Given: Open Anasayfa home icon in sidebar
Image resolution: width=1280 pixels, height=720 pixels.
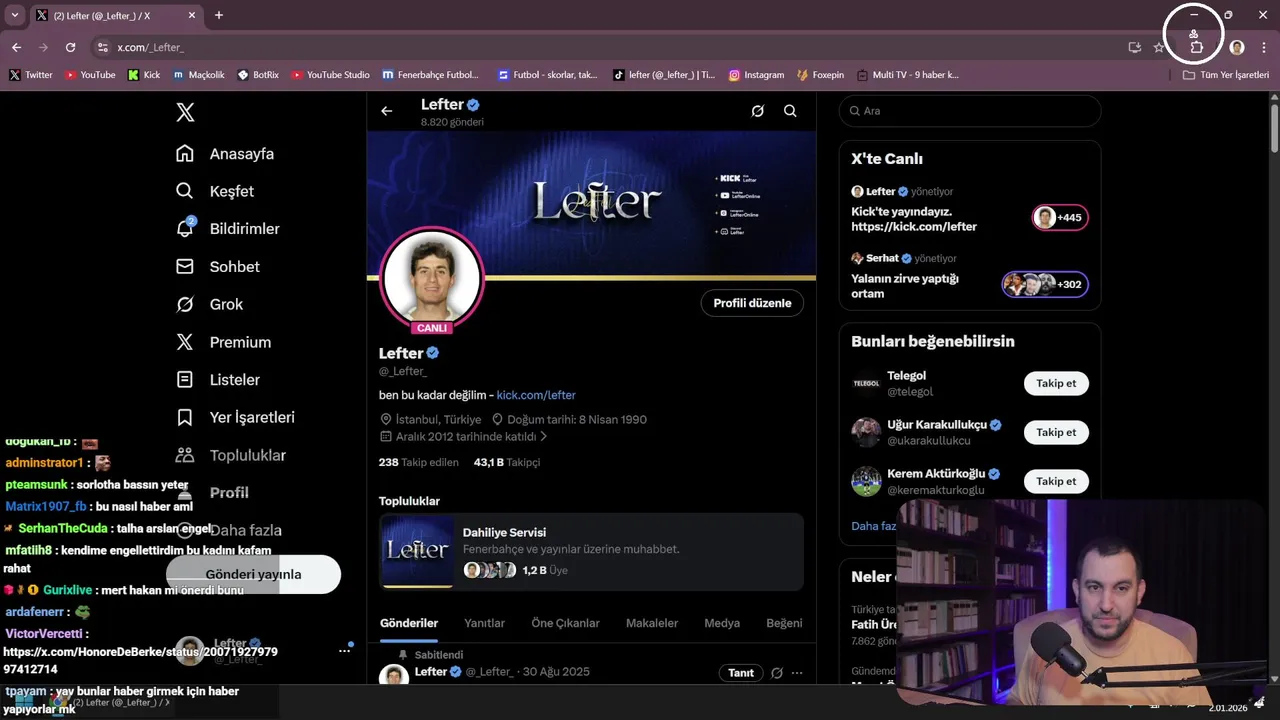Looking at the screenshot, I should pos(185,153).
